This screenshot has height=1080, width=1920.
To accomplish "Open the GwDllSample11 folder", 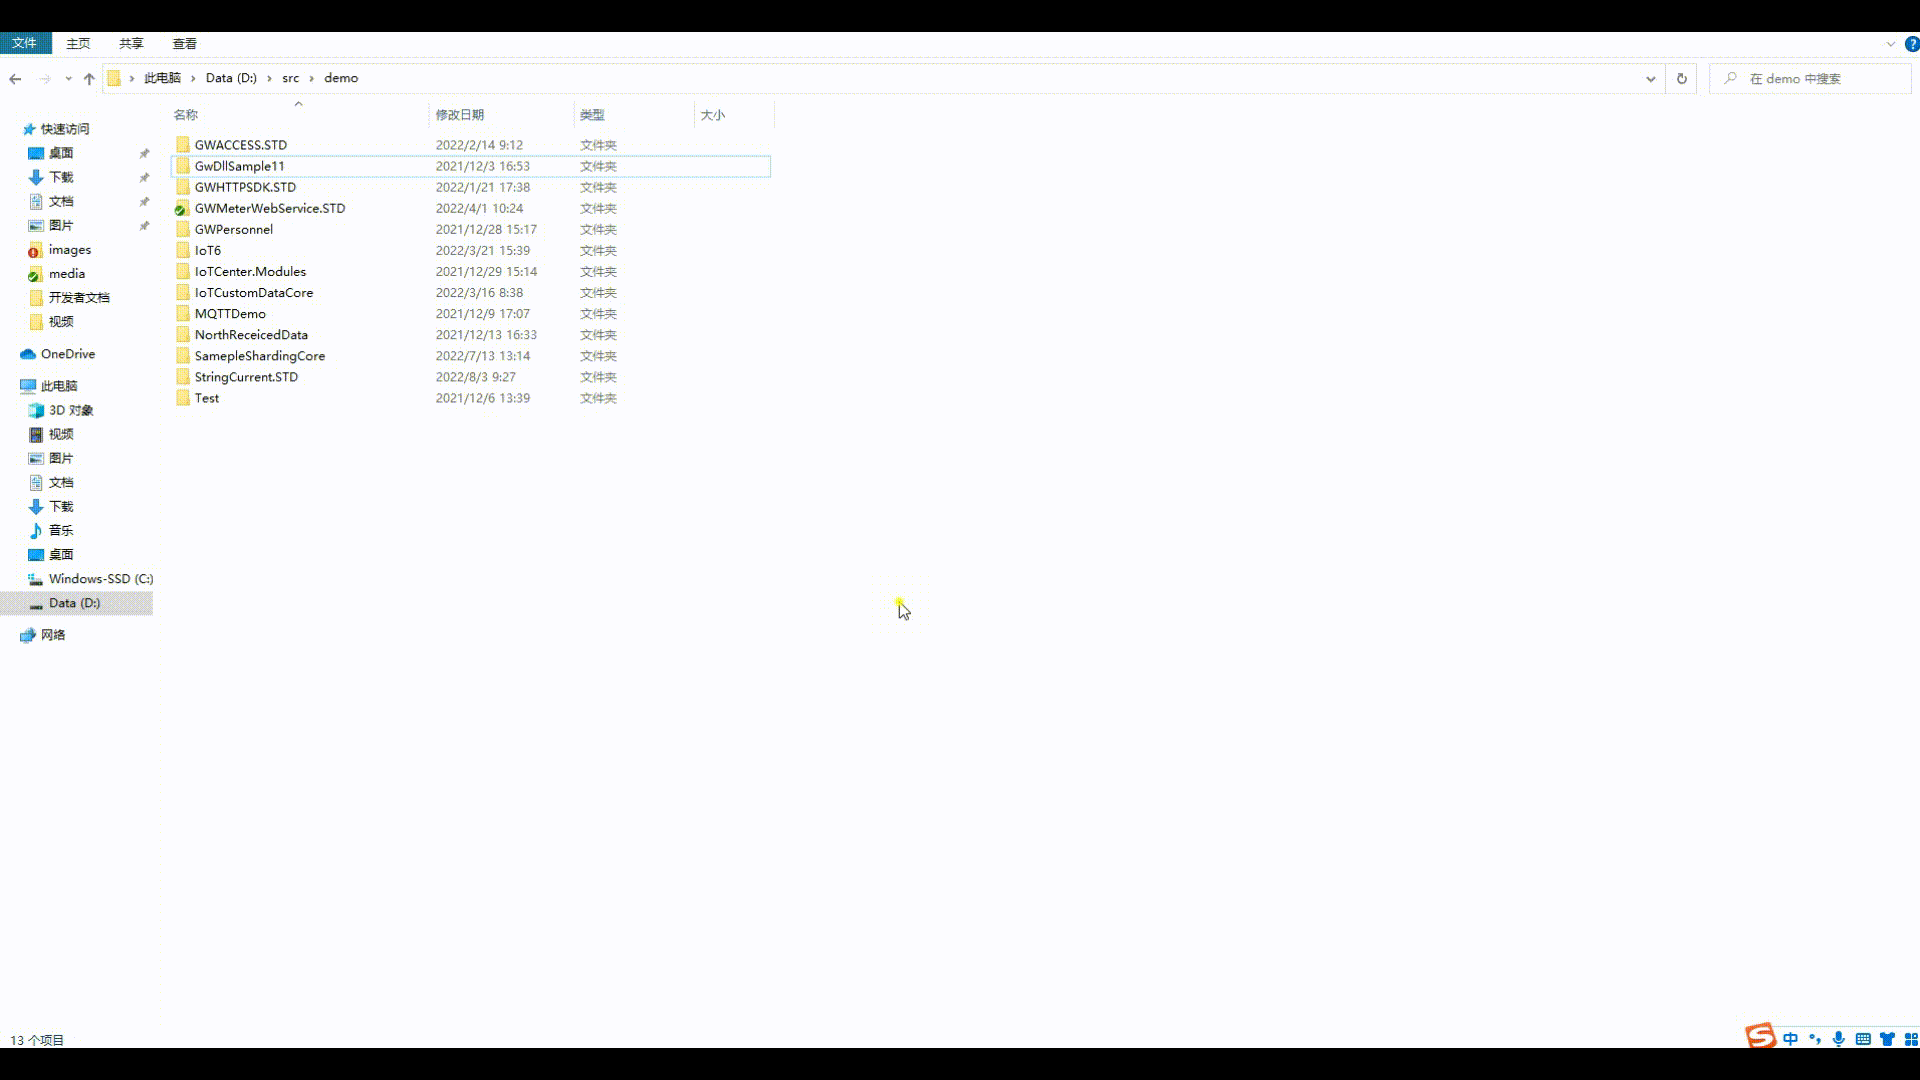I will (239, 165).
